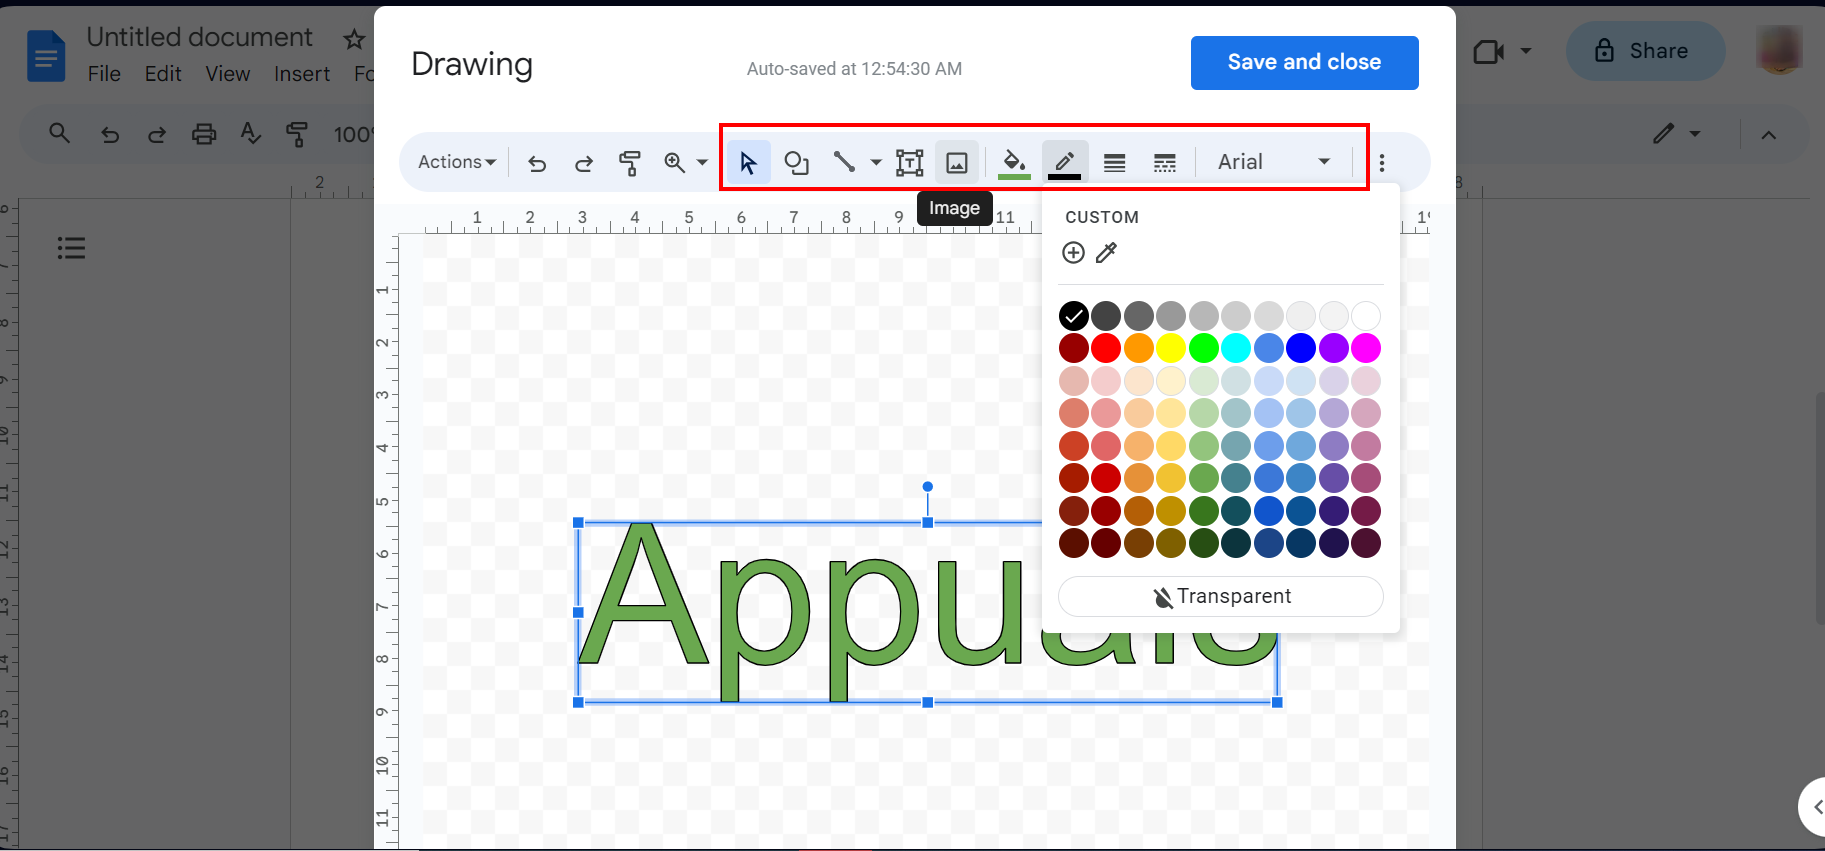Choose the Text box tool
1825x851 pixels.
click(x=909, y=162)
